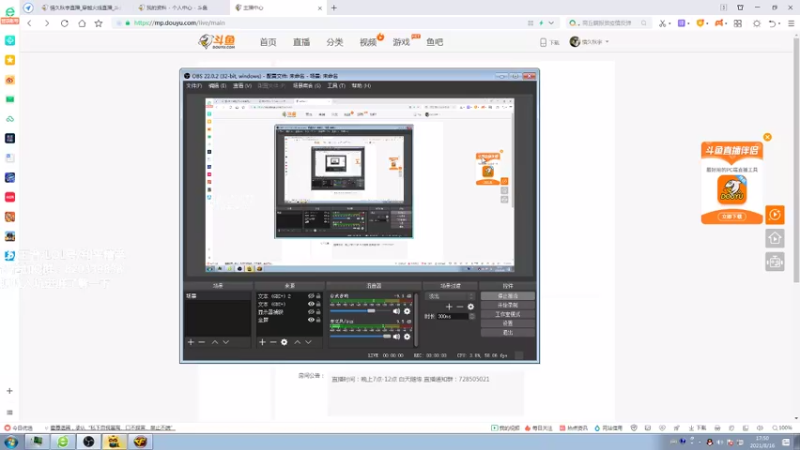800x450 pixels.
Task: Toggle visibility of display capture source
Action: click(x=311, y=312)
